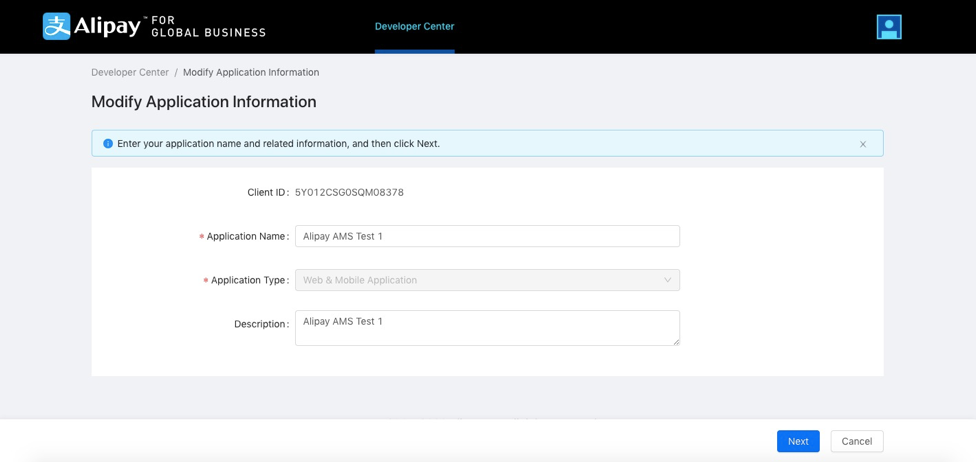Click the Modify Application Information page heading
The height and width of the screenshot is (462, 976).
point(204,102)
